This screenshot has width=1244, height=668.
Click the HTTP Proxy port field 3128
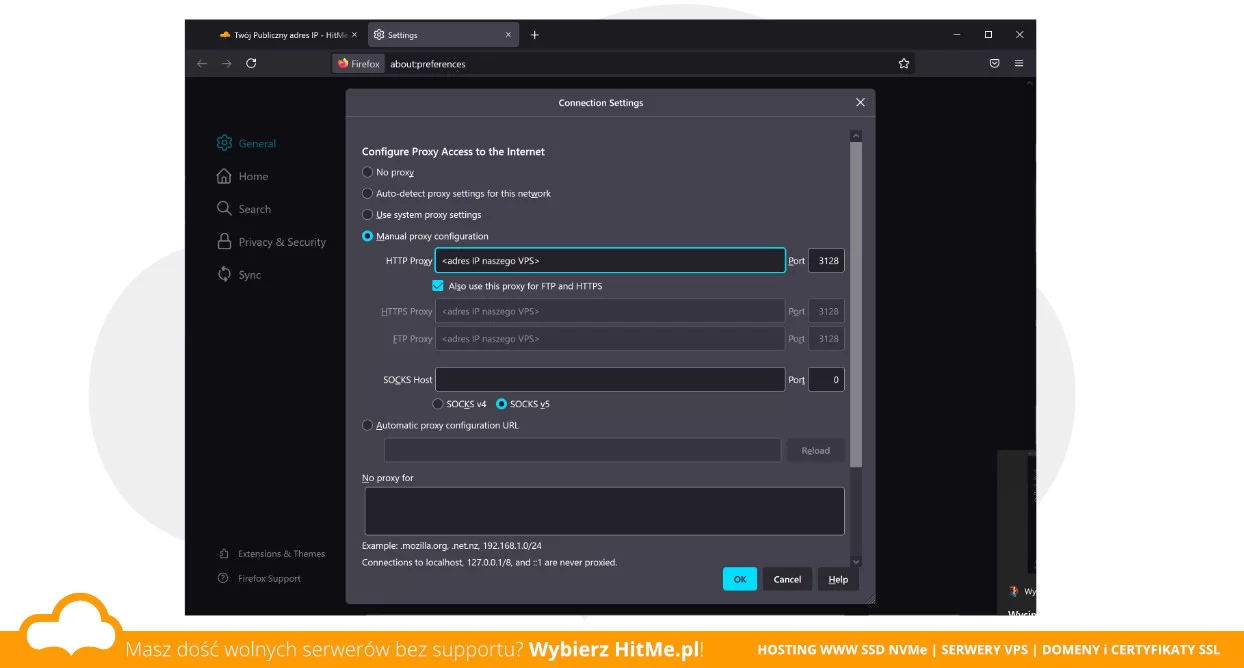click(826, 260)
